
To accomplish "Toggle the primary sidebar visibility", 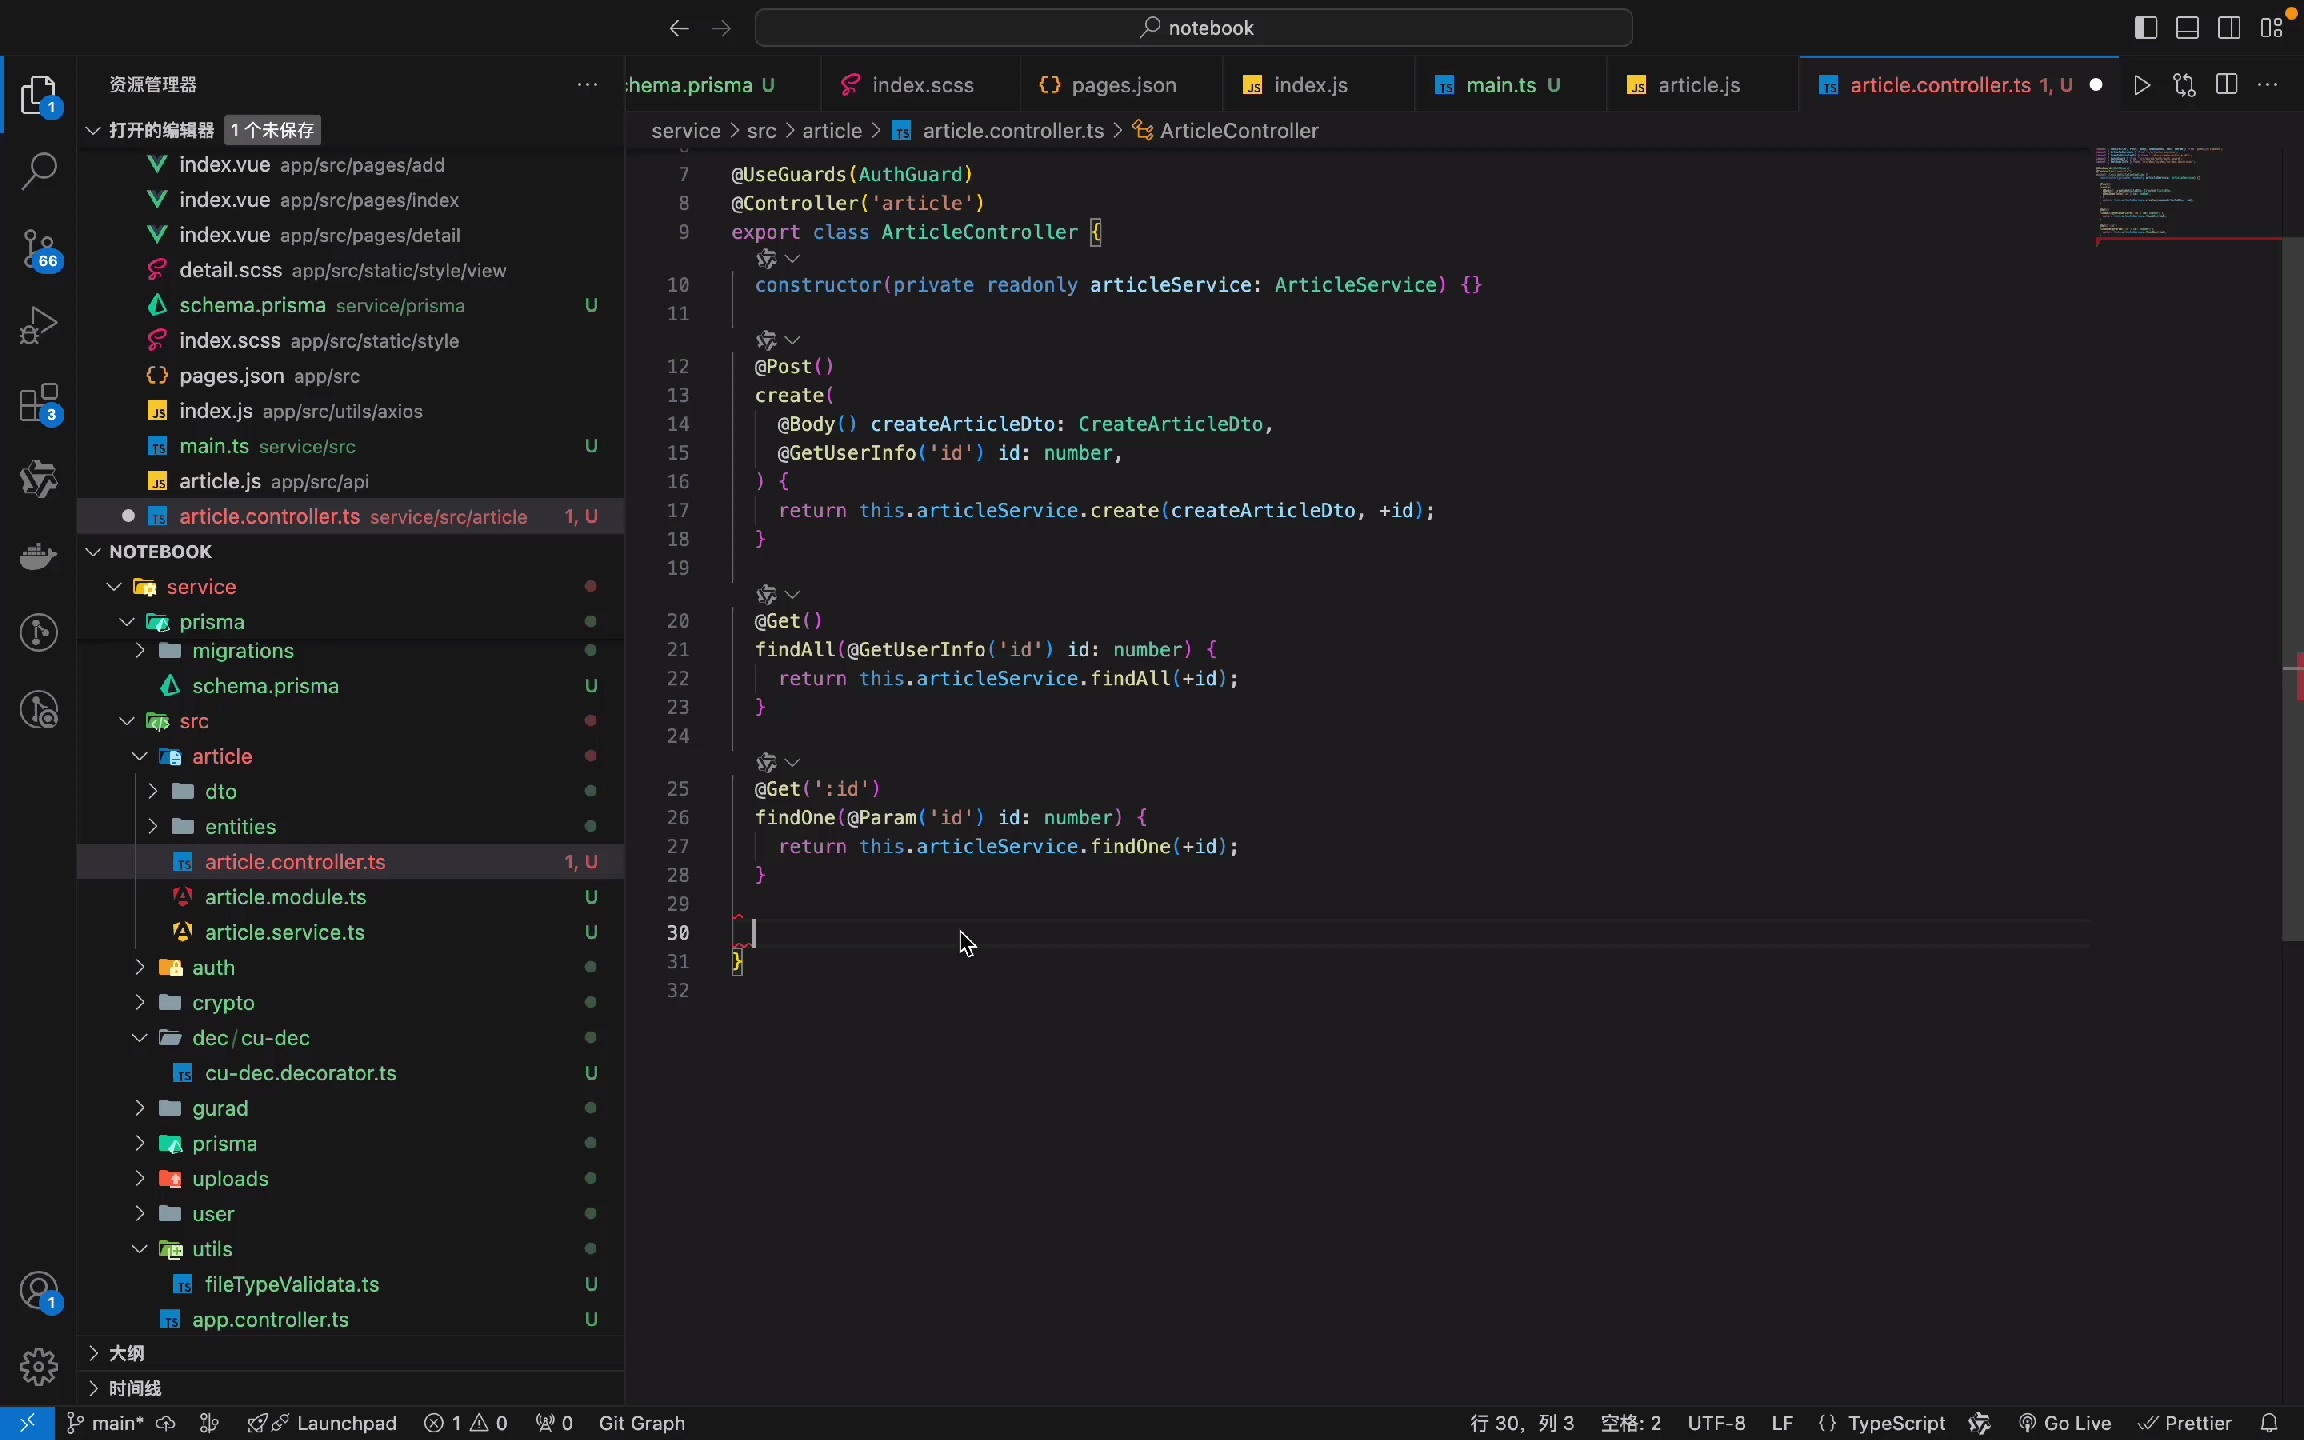I will 2144,27.
